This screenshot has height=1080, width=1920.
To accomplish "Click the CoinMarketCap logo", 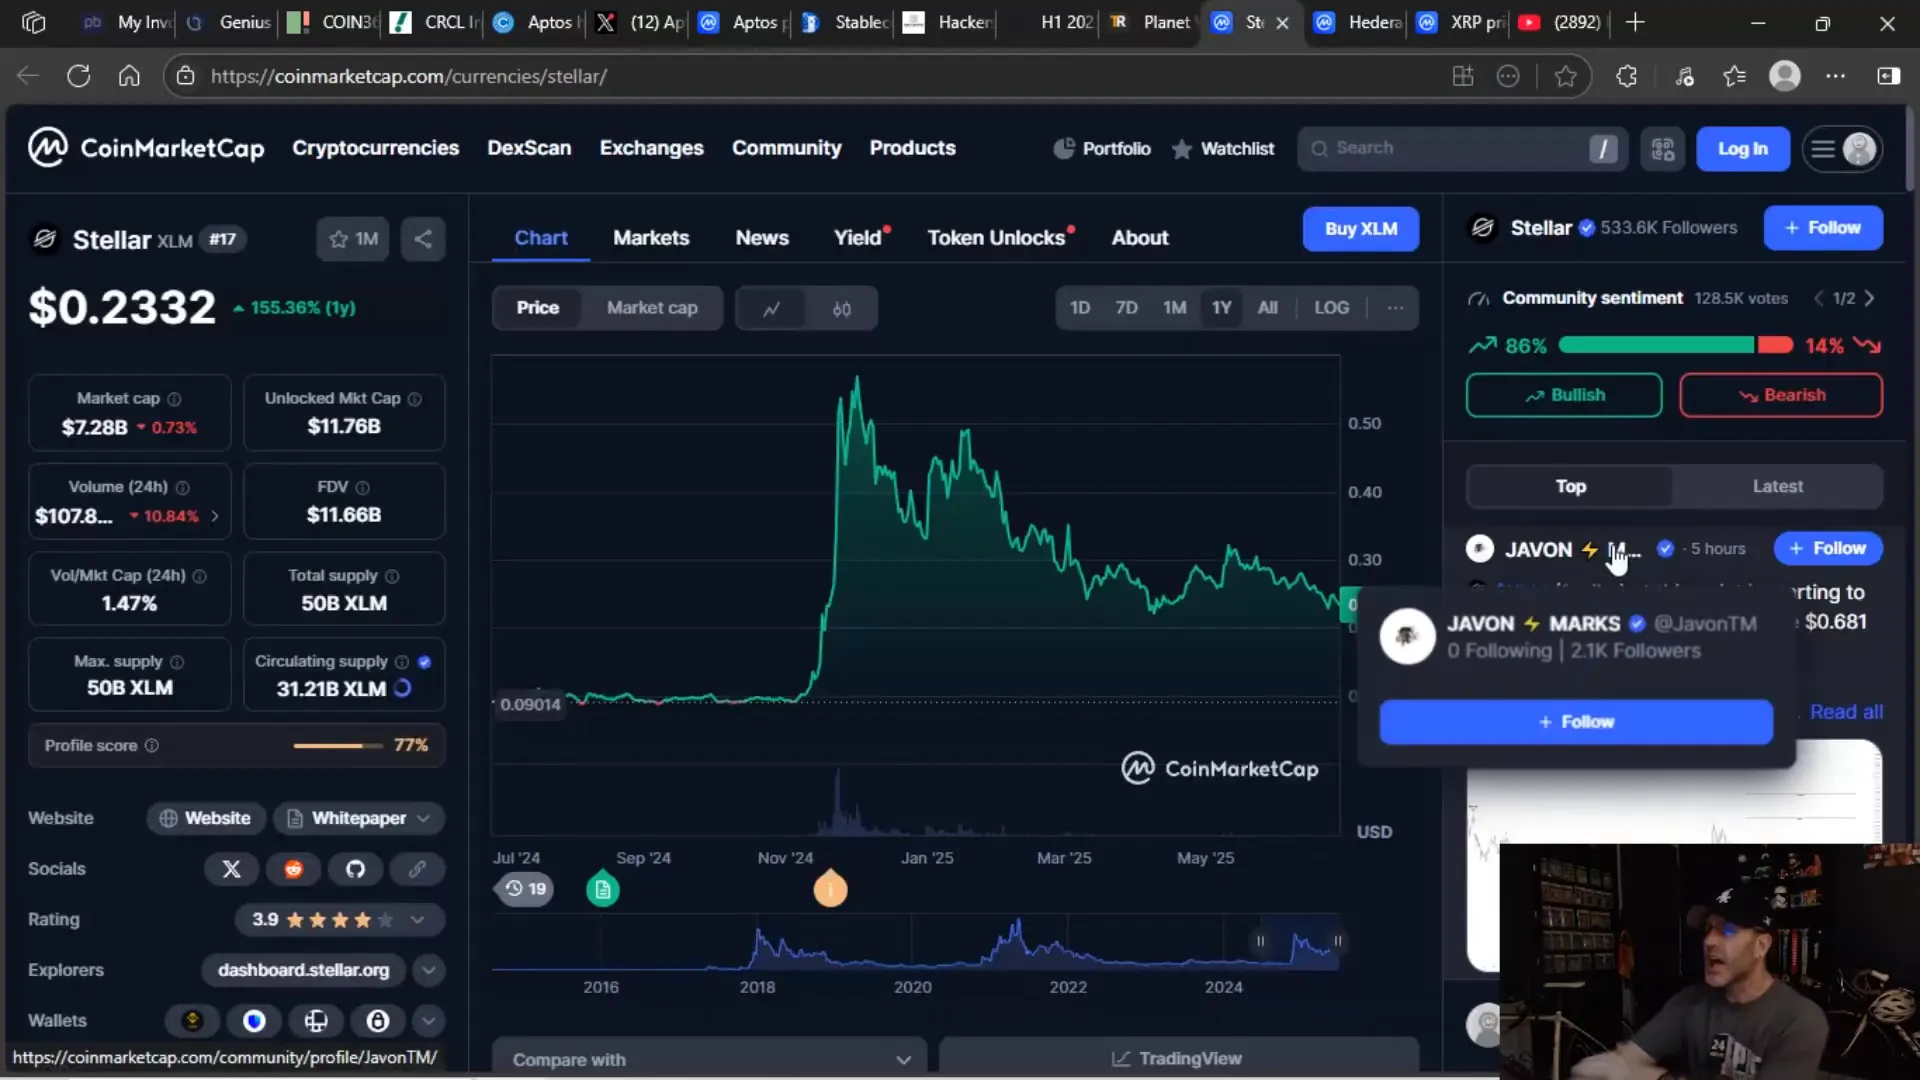I will [146, 148].
